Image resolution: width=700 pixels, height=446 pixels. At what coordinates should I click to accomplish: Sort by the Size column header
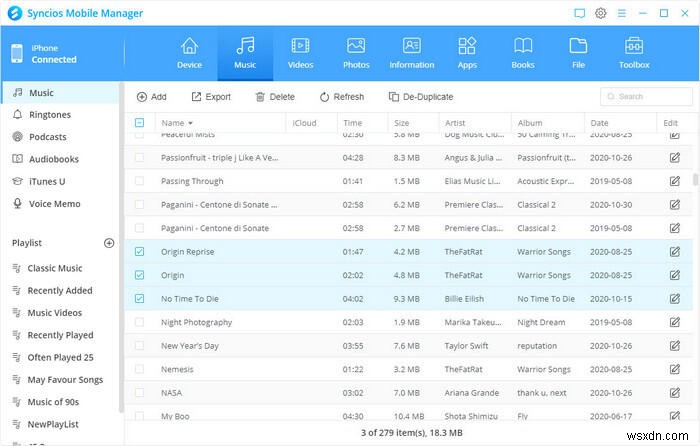pos(413,123)
